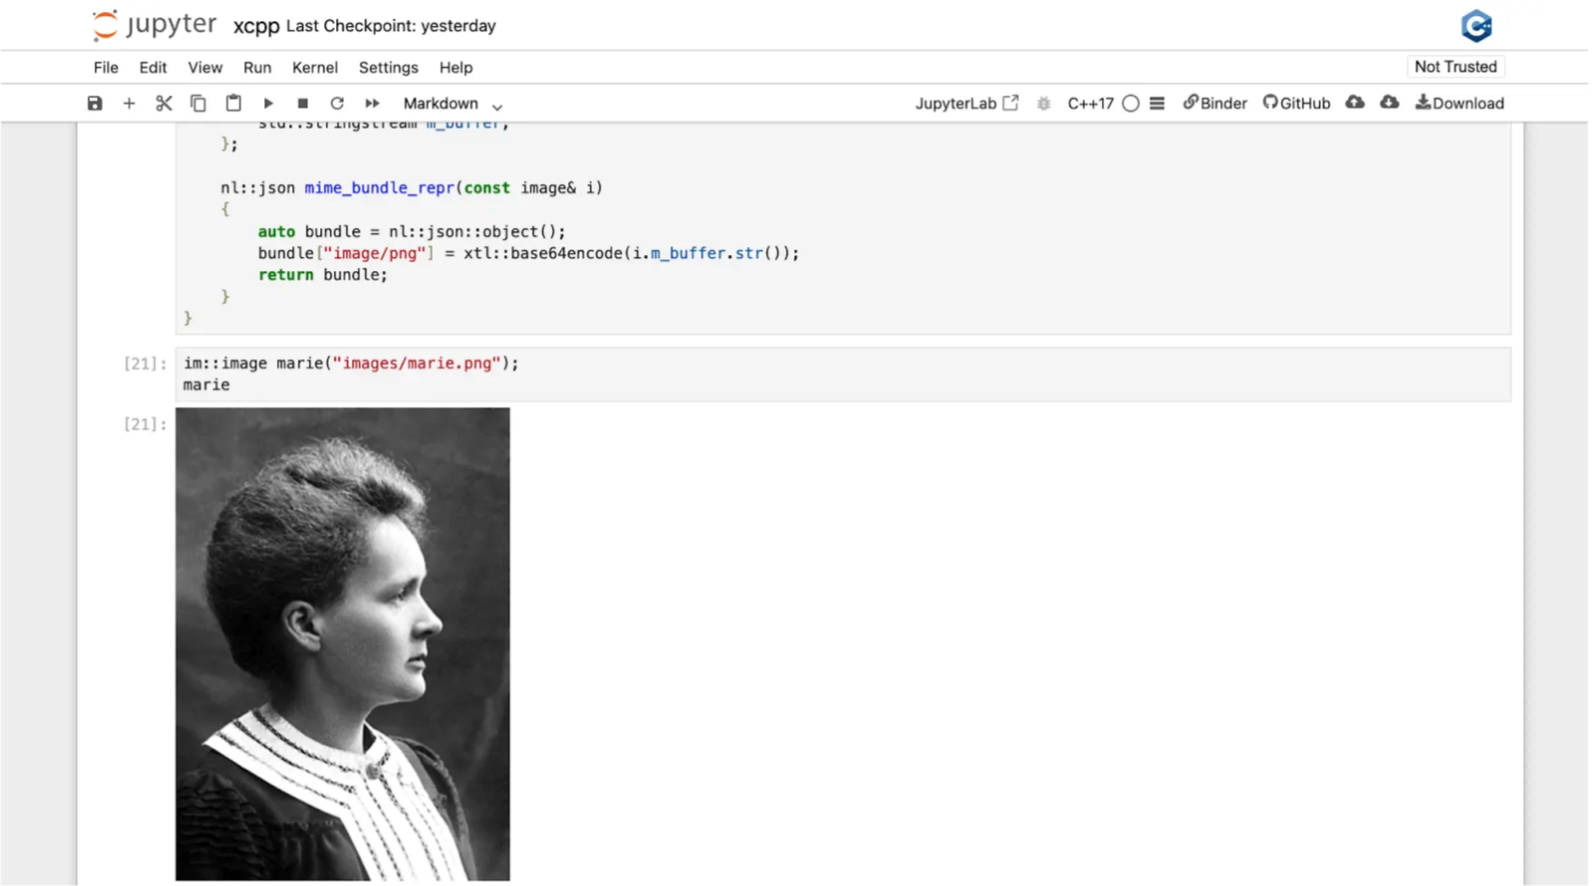Viewport: 1592px width, 886px height.
Task: Restart the kernel and run all cells
Action: click(x=372, y=103)
